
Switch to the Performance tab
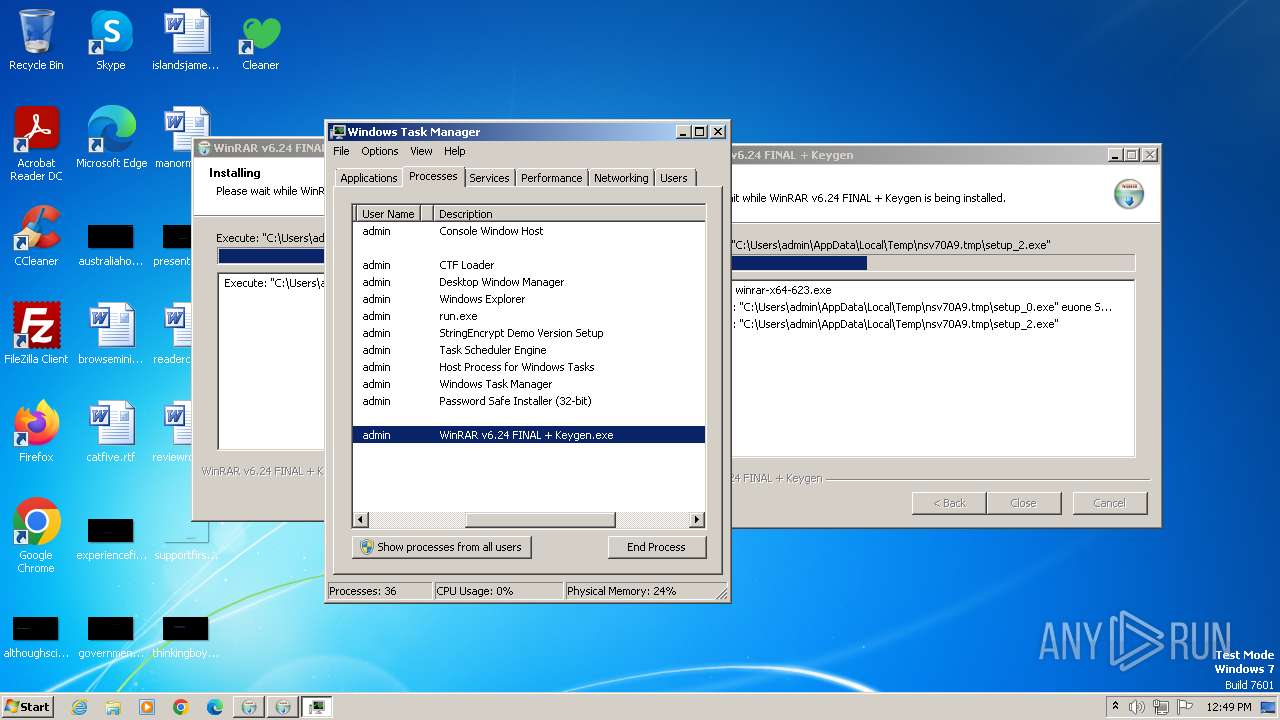click(x=551, y=178)
